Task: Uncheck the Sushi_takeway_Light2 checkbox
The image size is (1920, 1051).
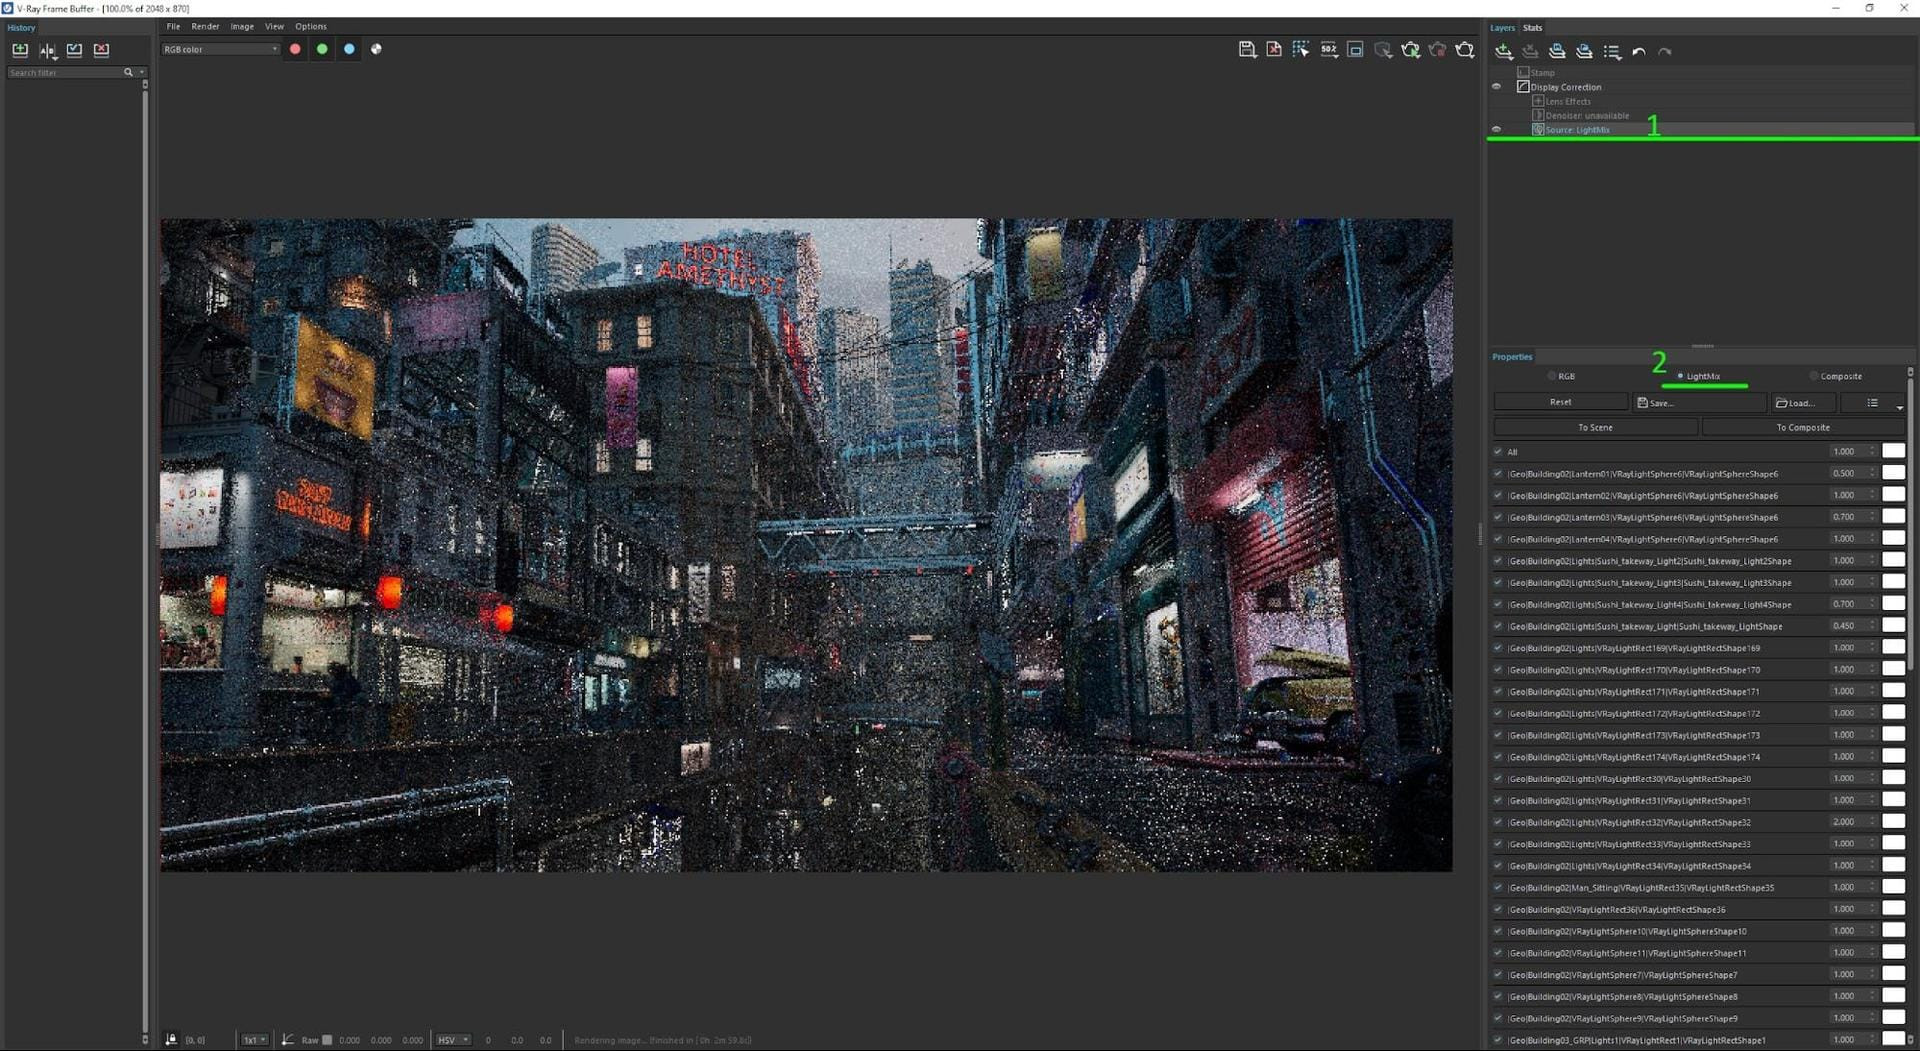Action: click(x=1498, y=561)
